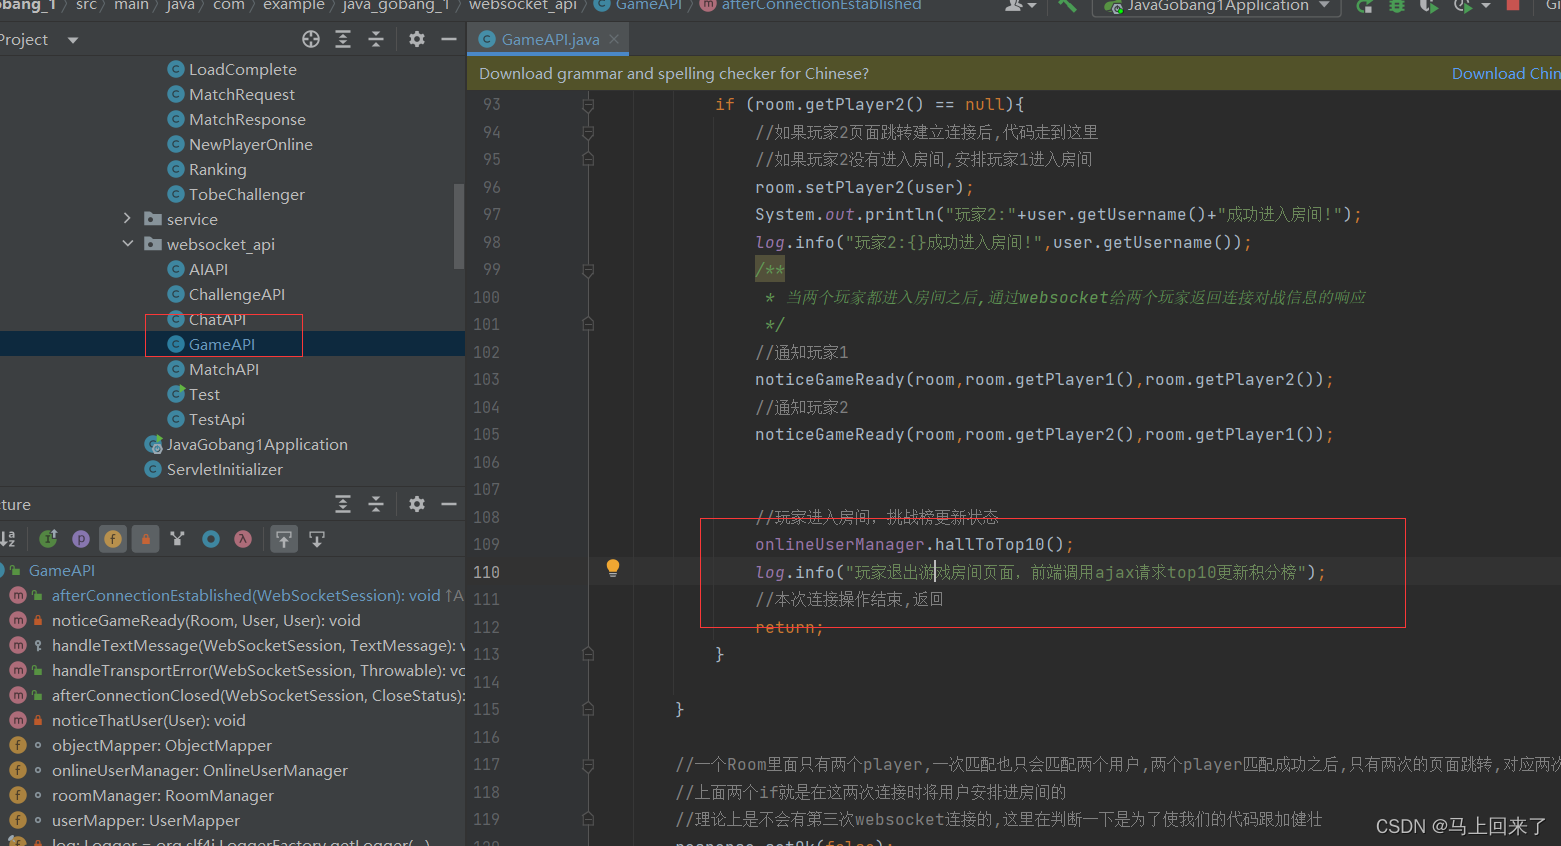Screen dimensions: 1561x846
Task: Toggle code fold marker at line 115
Action: [588, 709]
